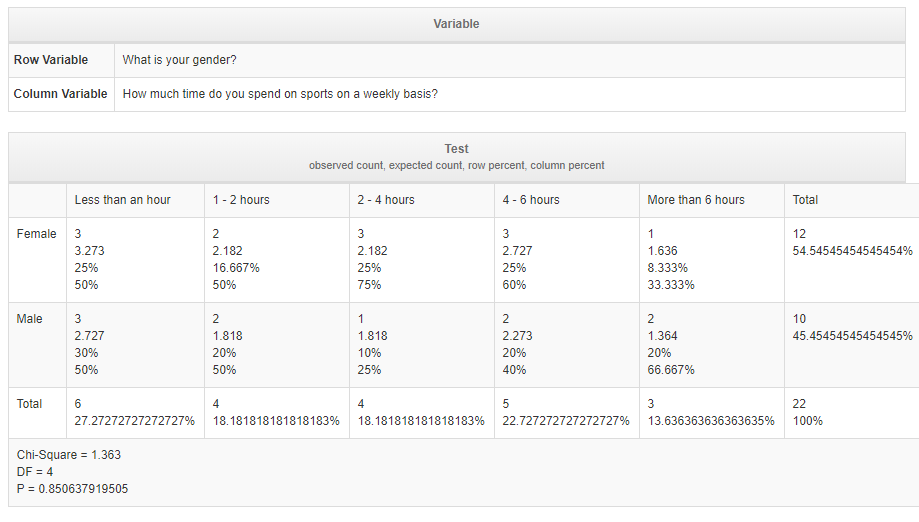Select the grand total 22 cell
The image size is (919, 522).
click(x=852, y=413)
